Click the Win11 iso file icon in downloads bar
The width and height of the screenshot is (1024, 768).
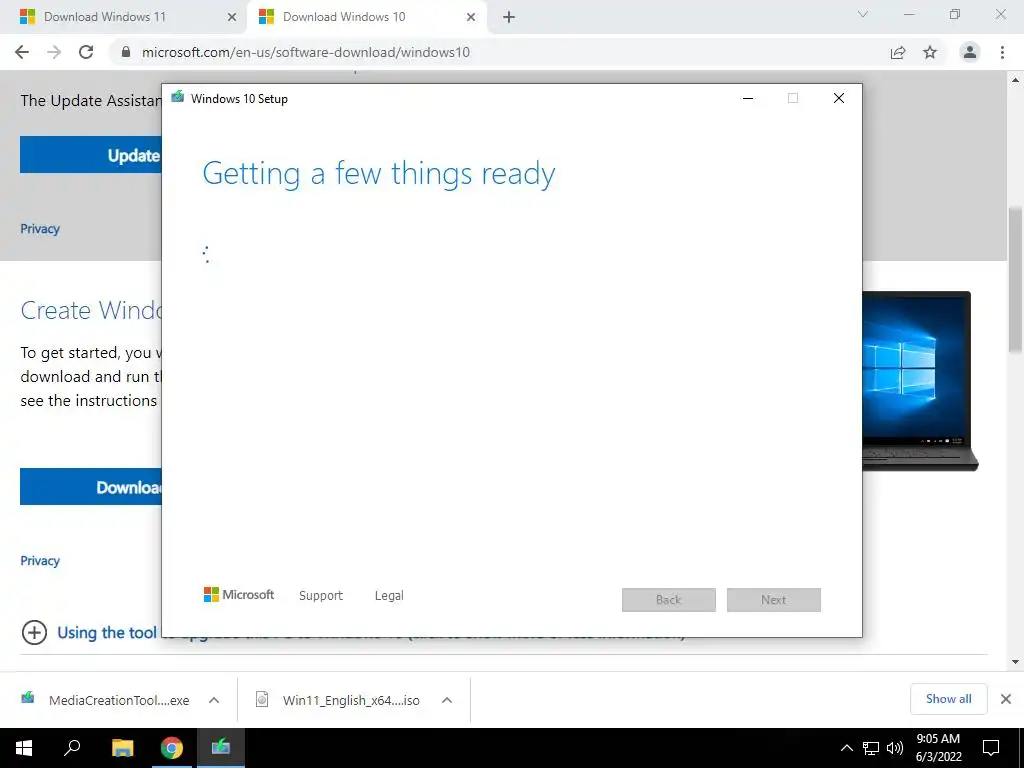coord(262,699)
